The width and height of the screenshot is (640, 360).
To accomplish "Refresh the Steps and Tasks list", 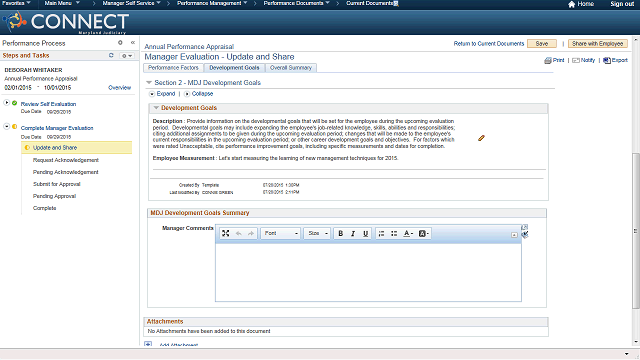I will [111, 55].
